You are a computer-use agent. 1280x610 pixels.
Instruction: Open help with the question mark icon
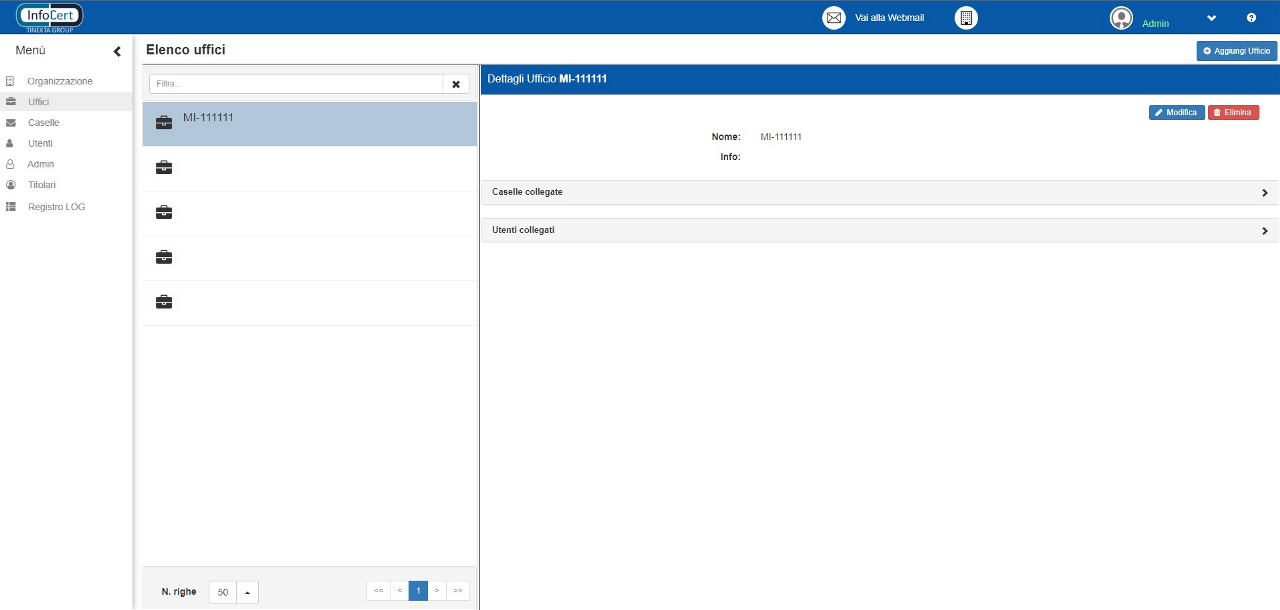(x=1251, y=18)
